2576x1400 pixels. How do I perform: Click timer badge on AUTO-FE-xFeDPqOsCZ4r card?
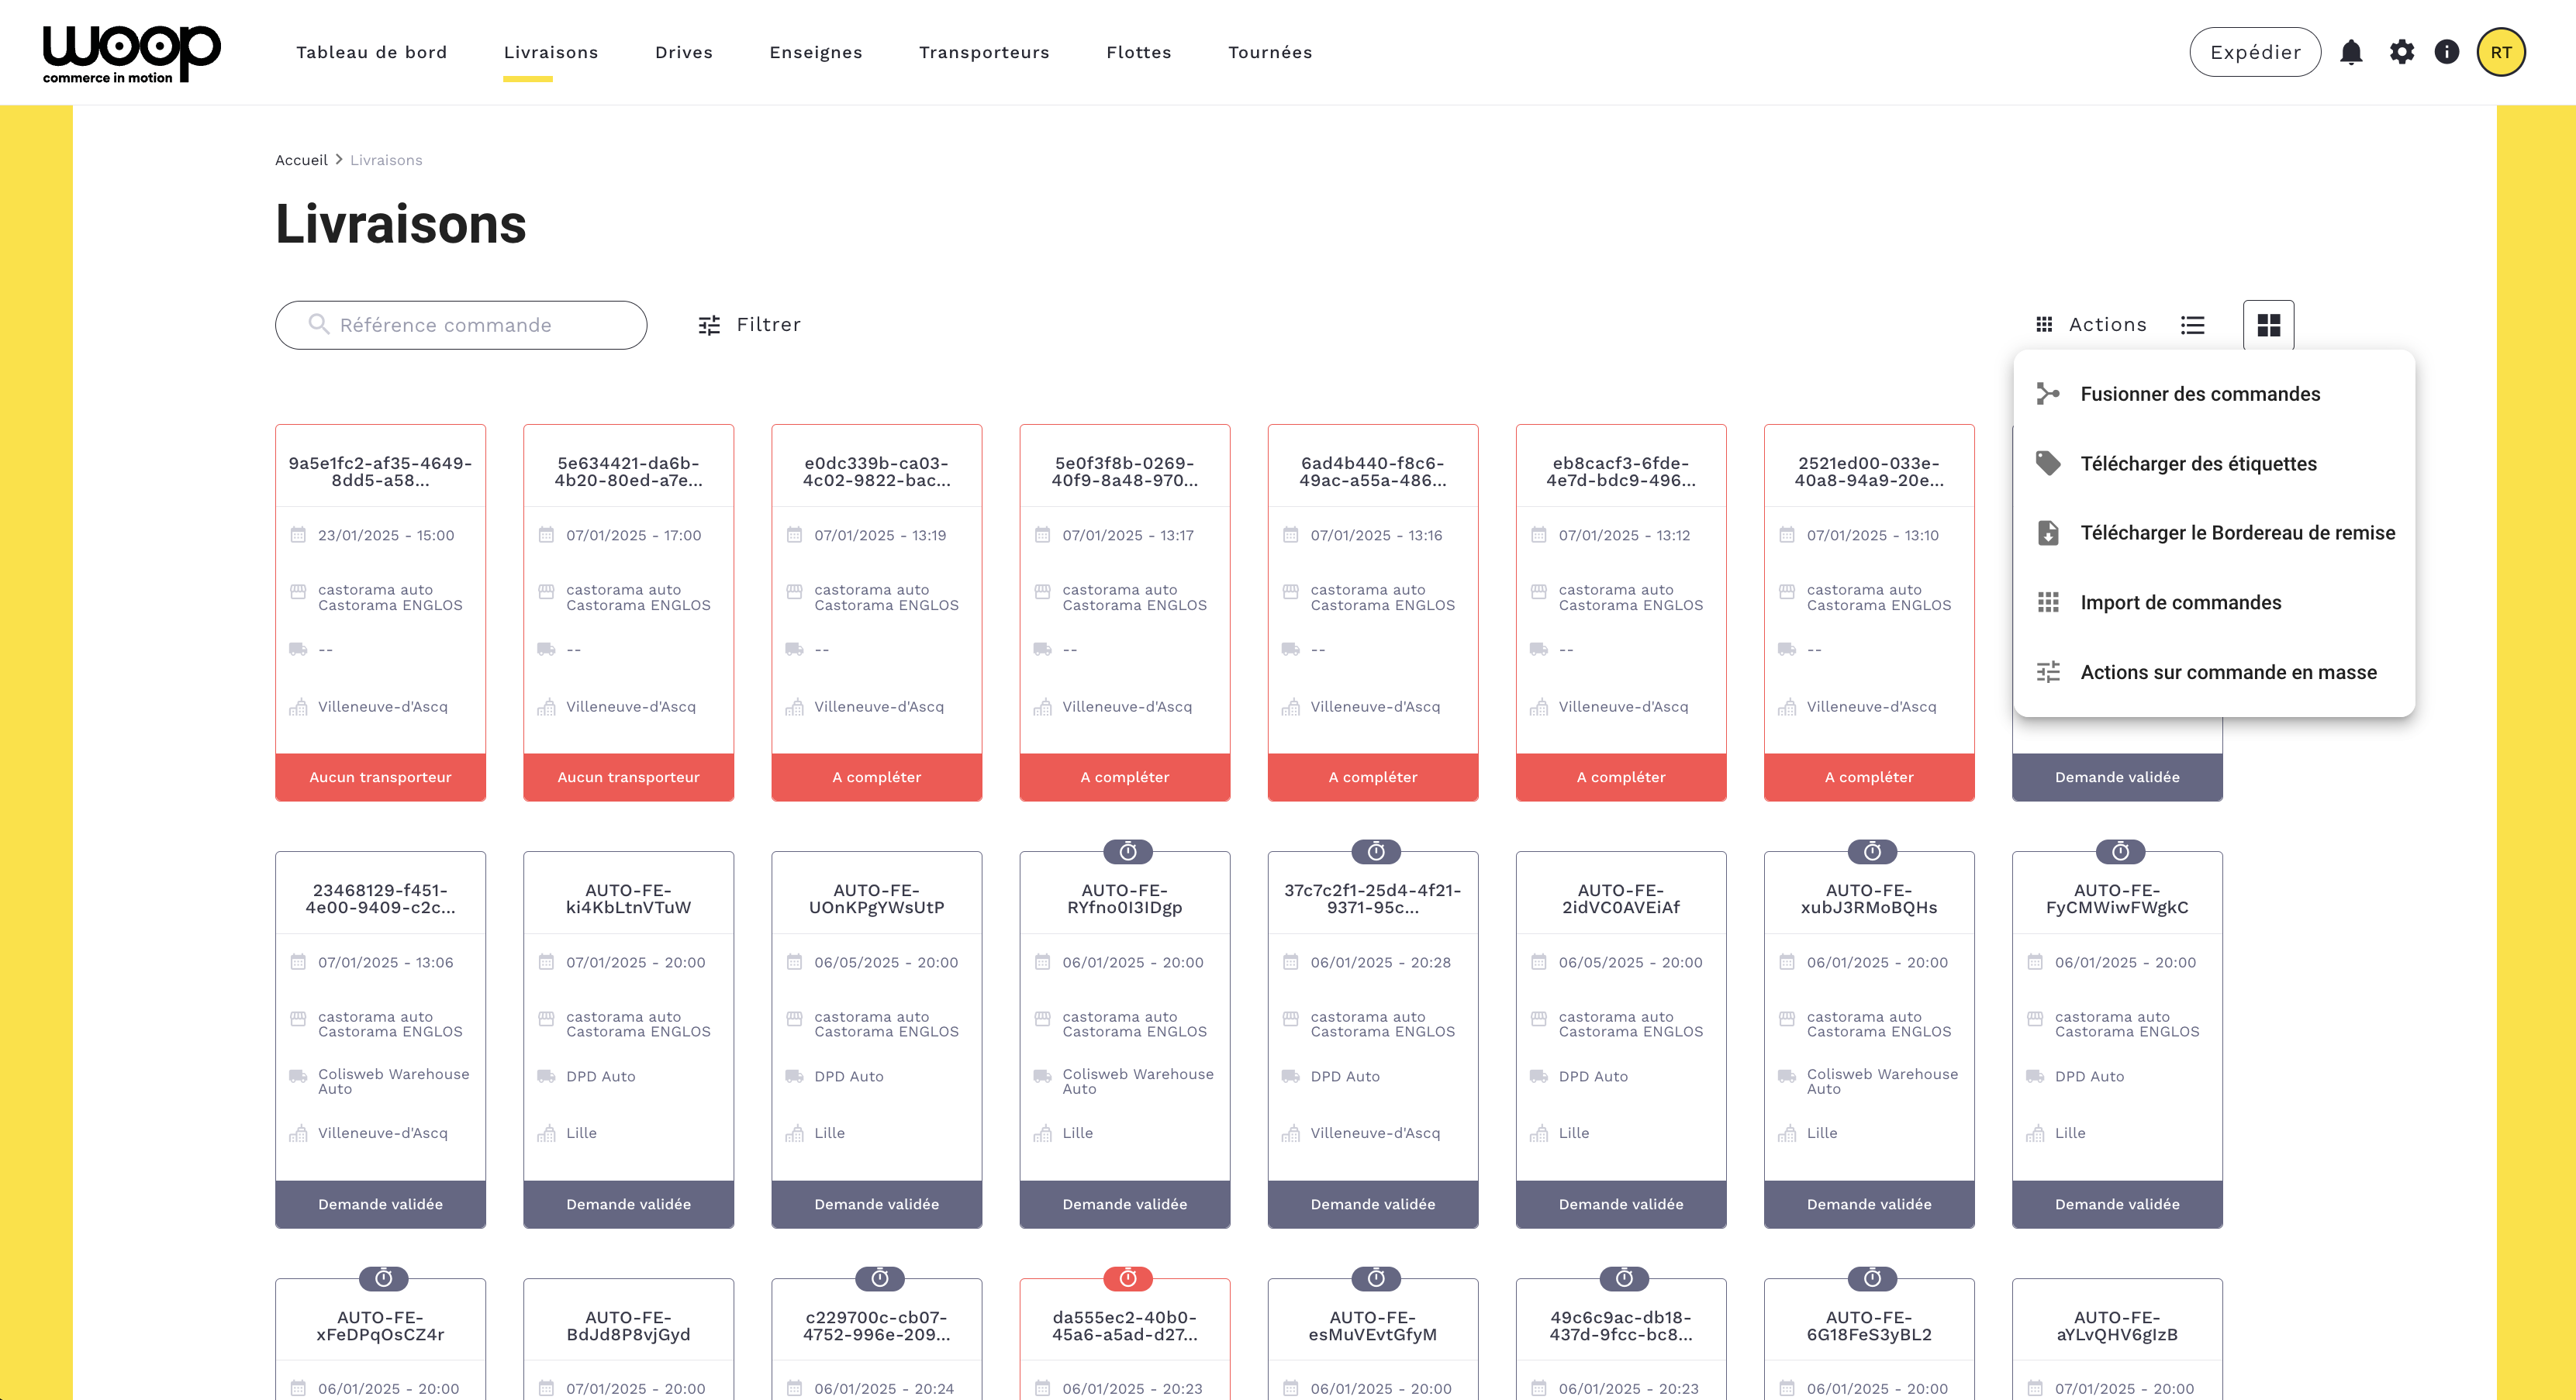click(x=384, y=1278)
